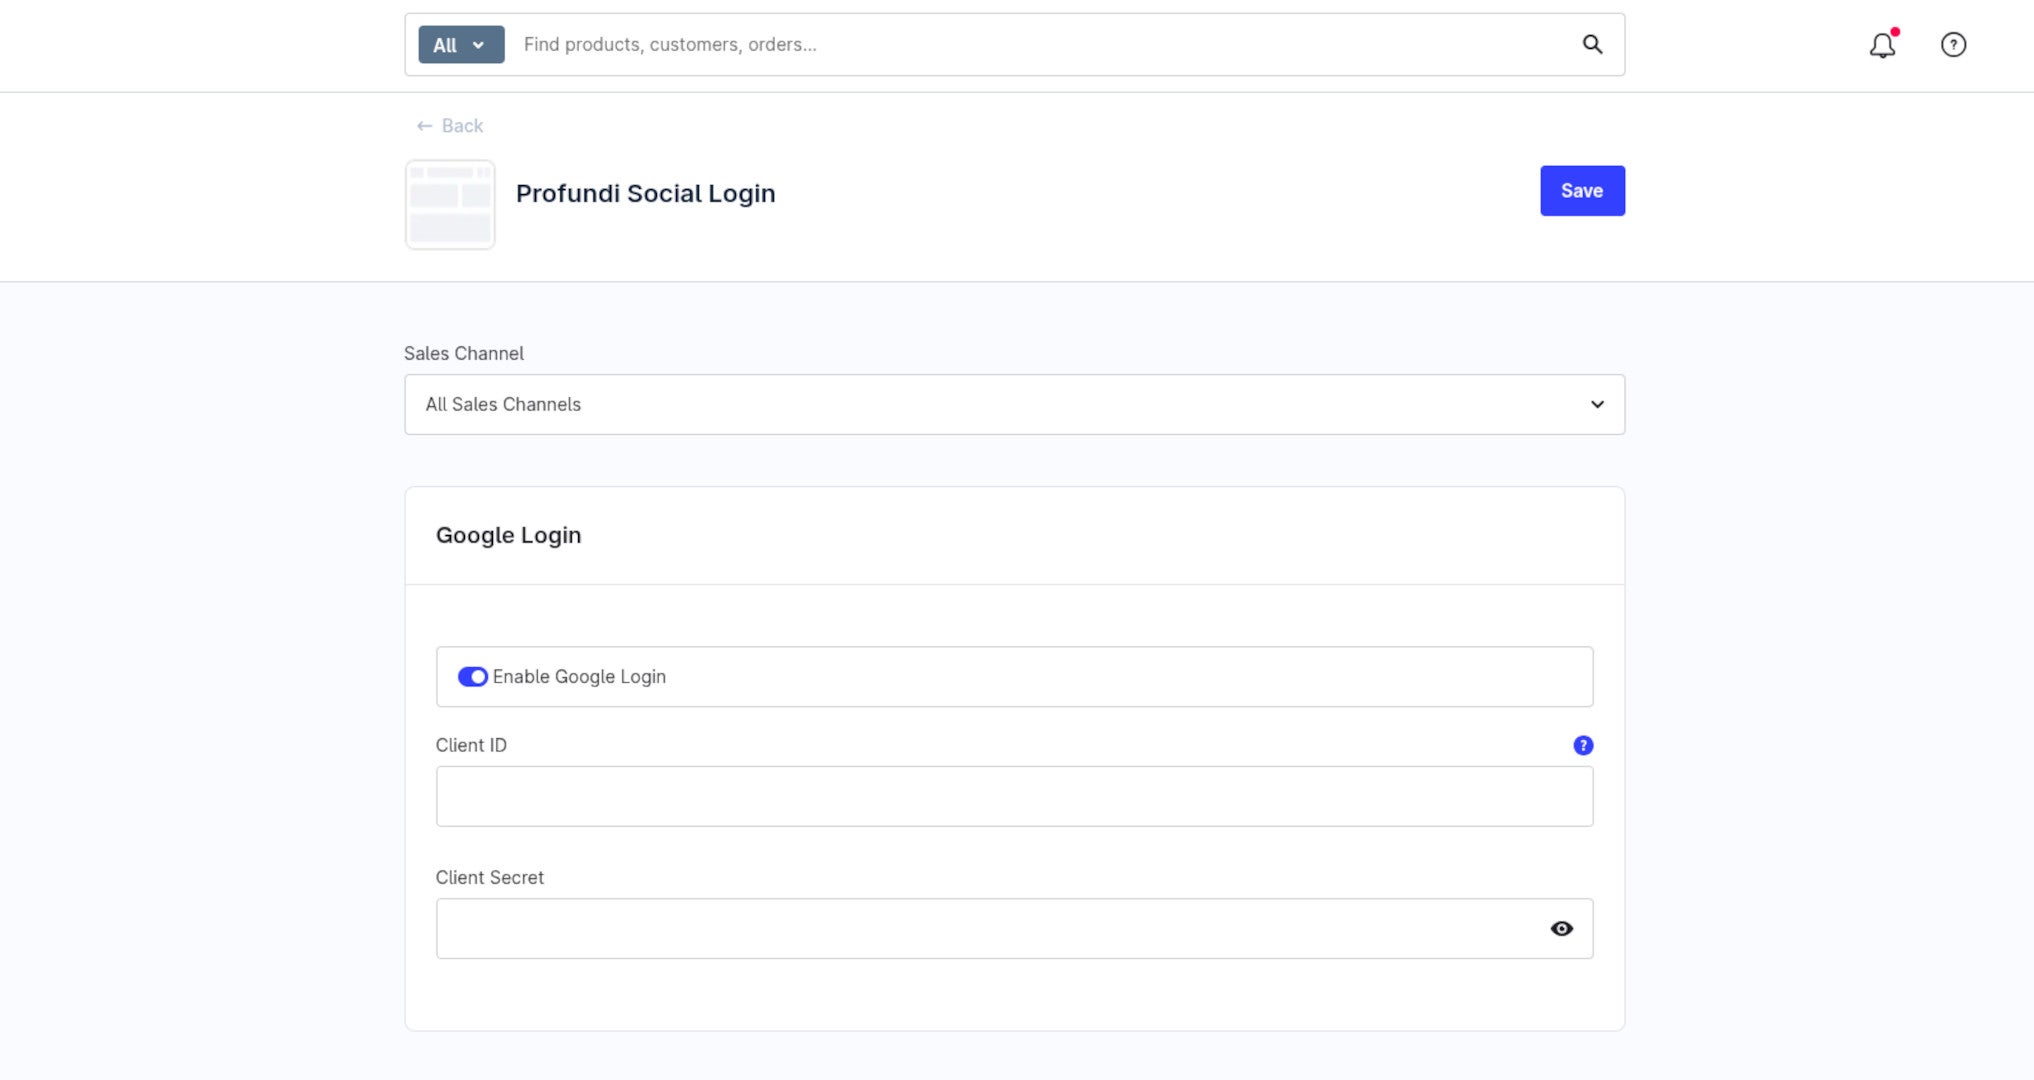Click the Profundi Social Login plugin thumbnail
This screenshot has width=2034, height=1080.
(450, 205)
